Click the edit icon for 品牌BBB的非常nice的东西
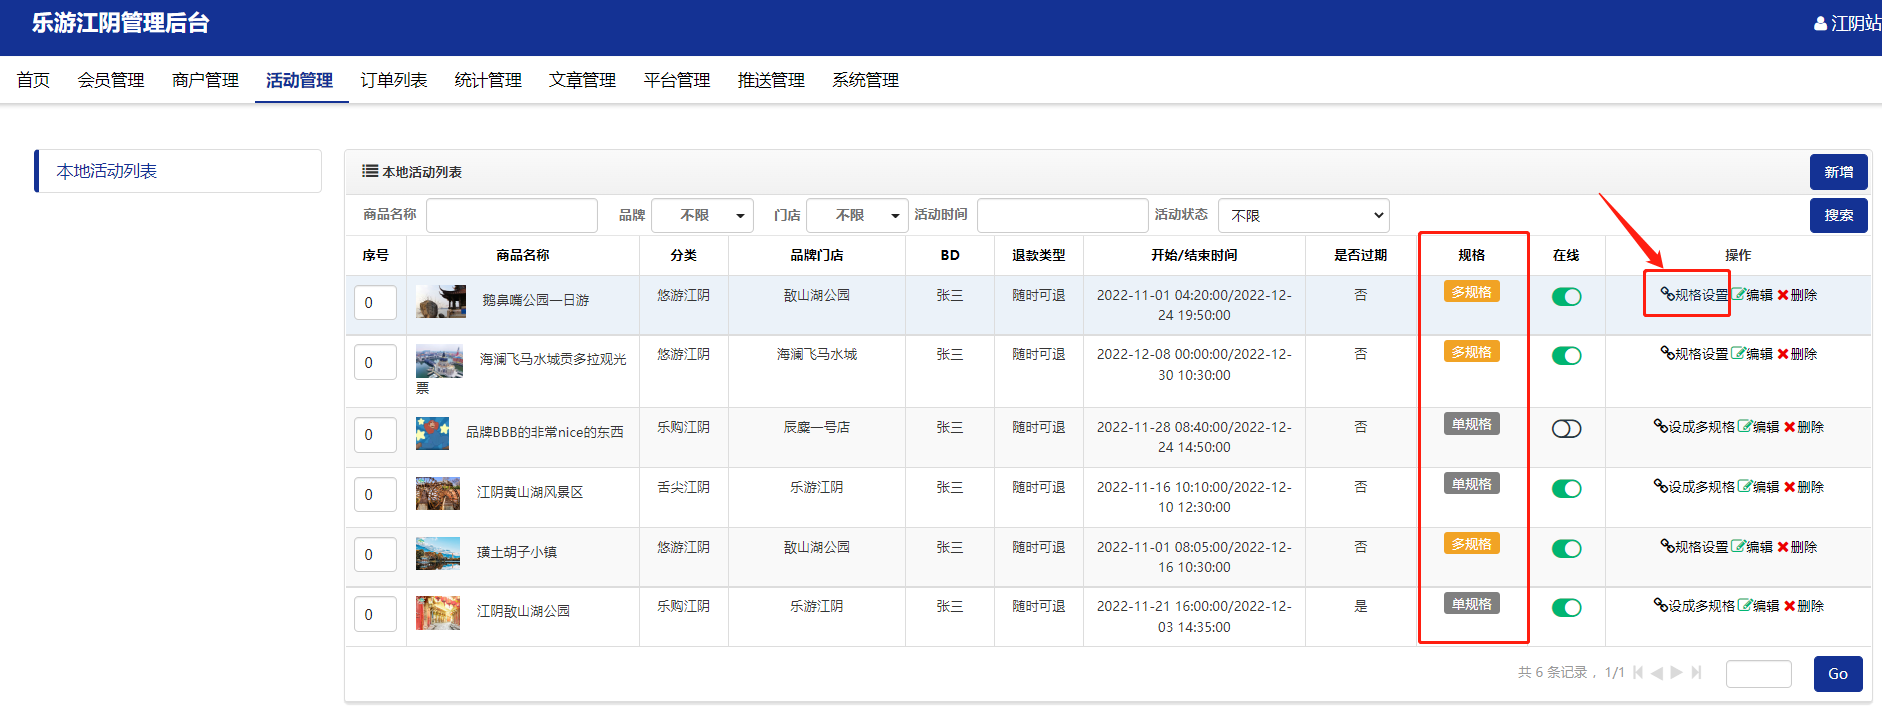This screenshot has height=715, width=1882. tap(1745, 427)
